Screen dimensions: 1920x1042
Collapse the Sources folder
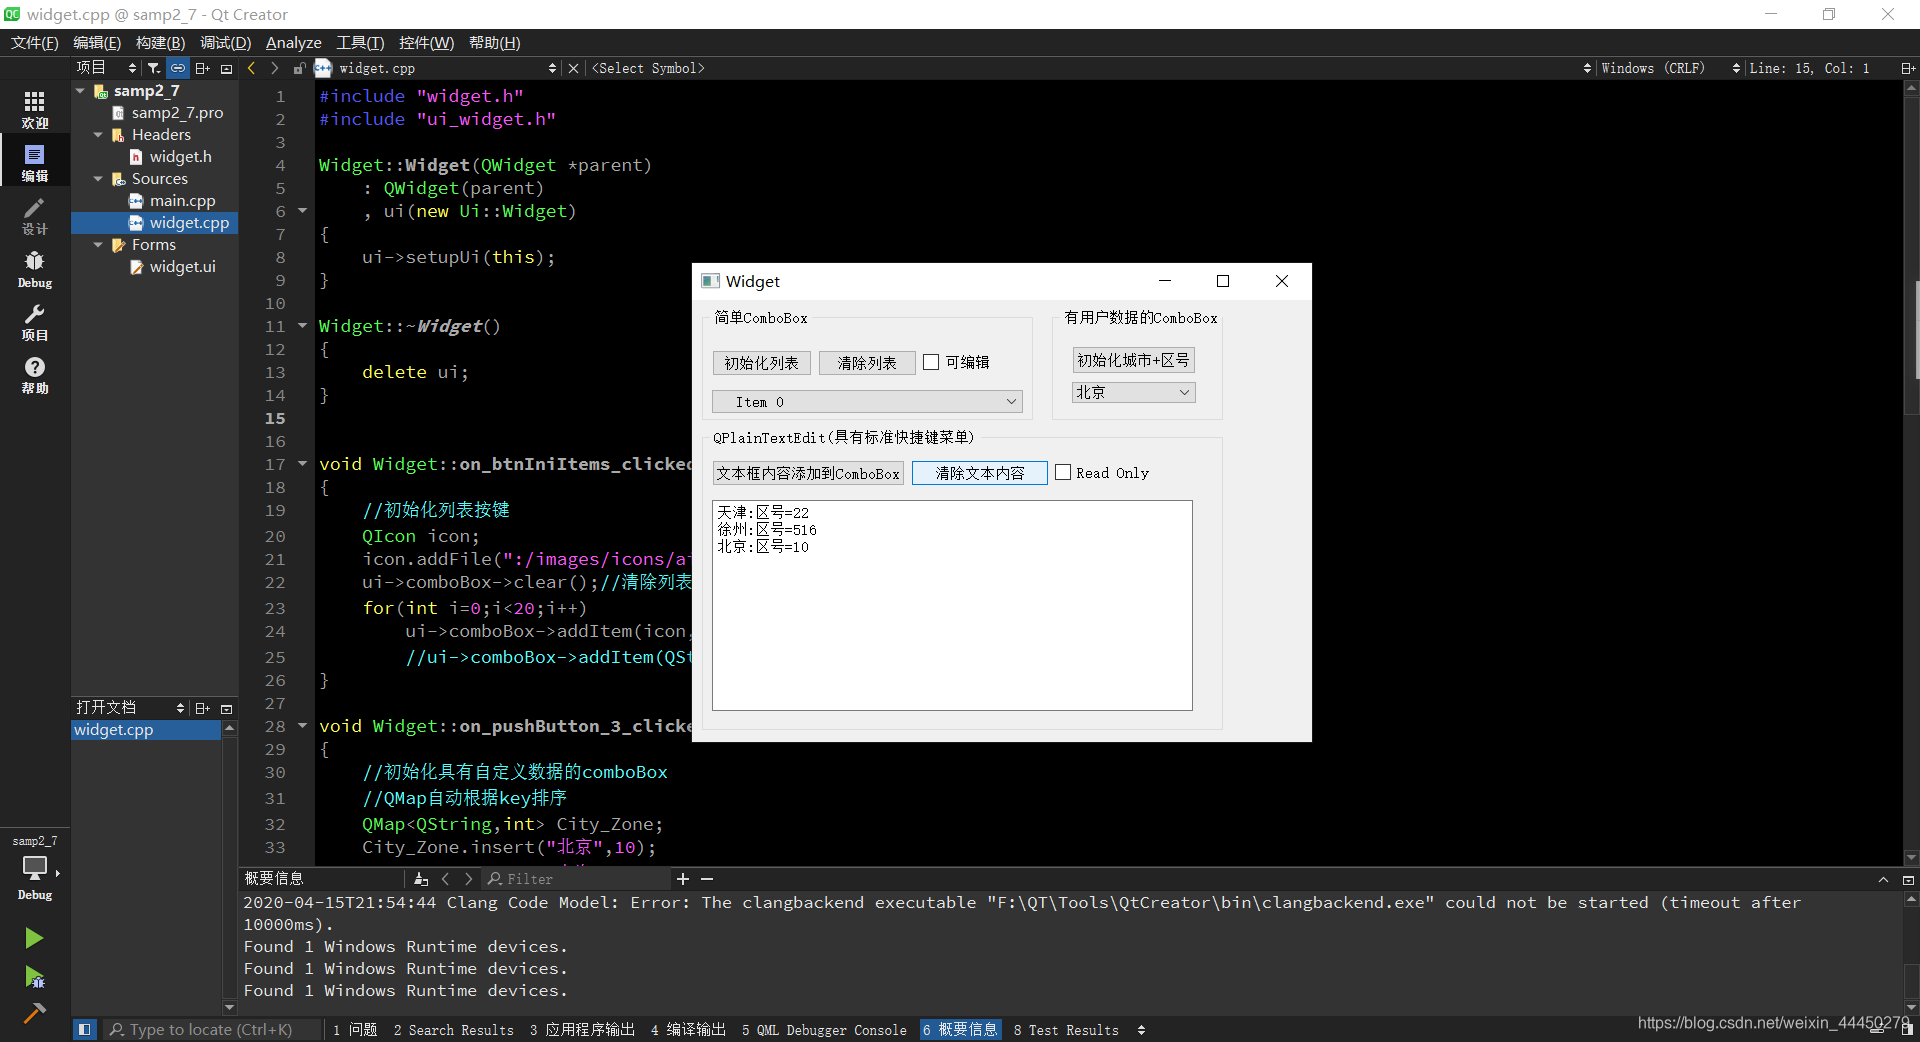pyautogui.click(x=98, y=179)
